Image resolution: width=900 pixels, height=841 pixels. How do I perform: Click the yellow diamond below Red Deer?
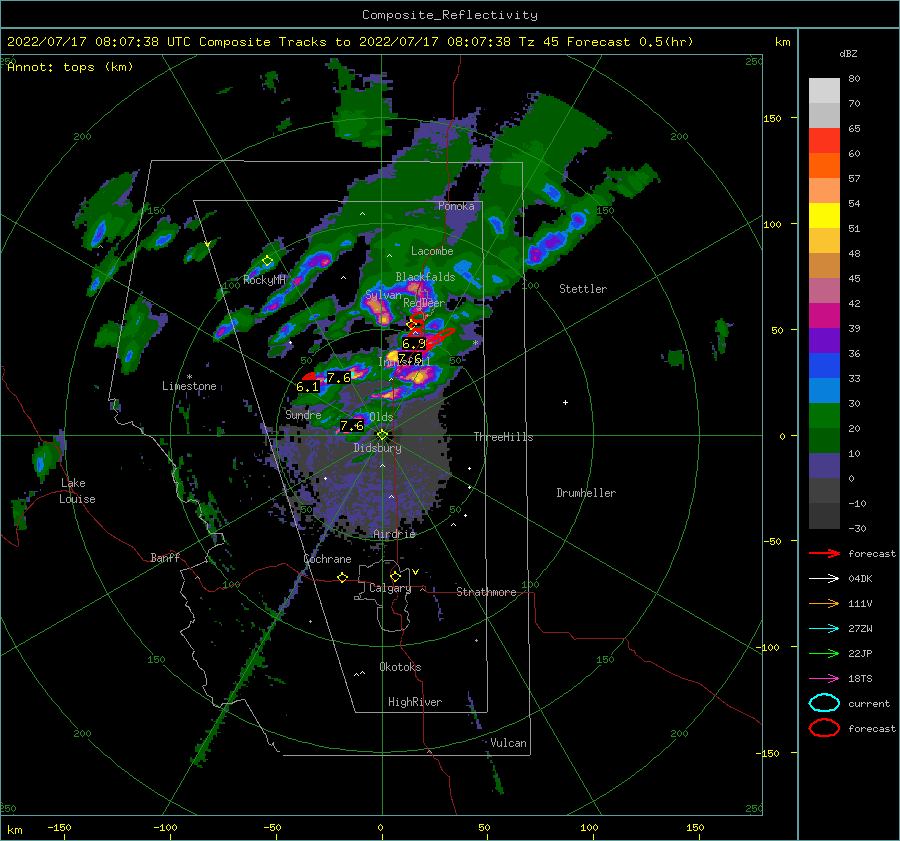click(412, 325)
